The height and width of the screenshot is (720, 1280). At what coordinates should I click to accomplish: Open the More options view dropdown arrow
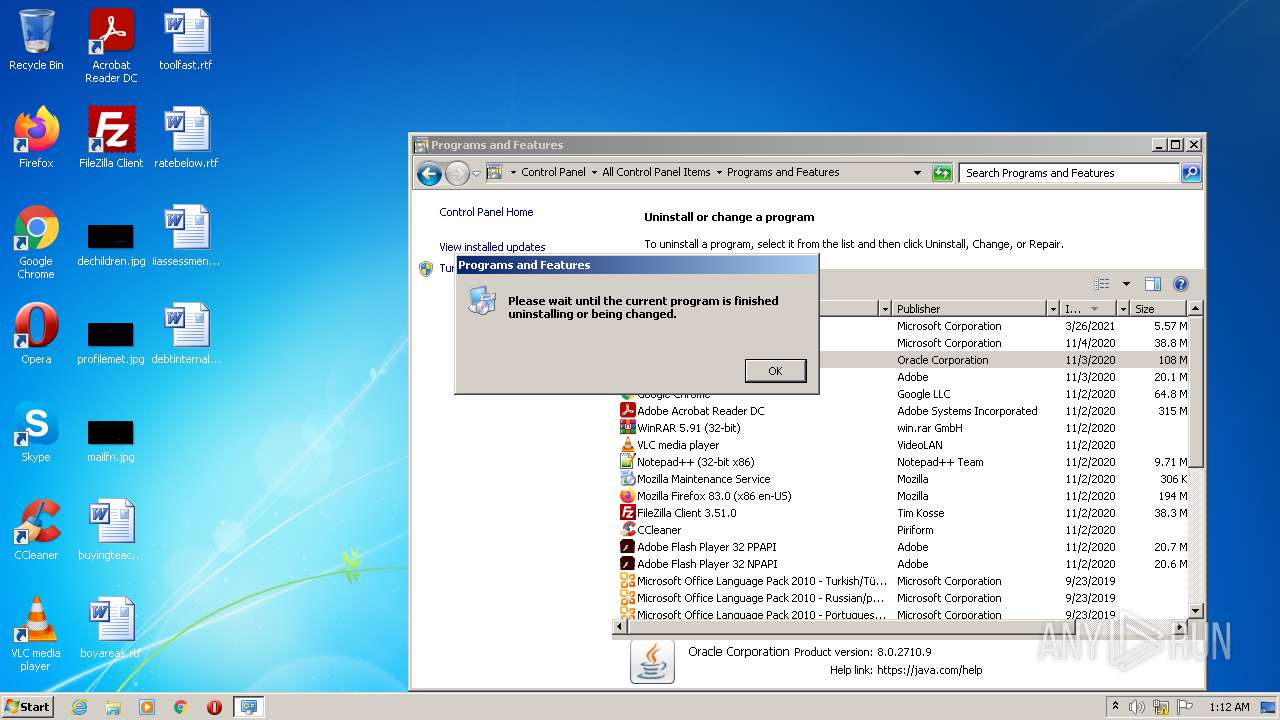(x=1126, y=284)
